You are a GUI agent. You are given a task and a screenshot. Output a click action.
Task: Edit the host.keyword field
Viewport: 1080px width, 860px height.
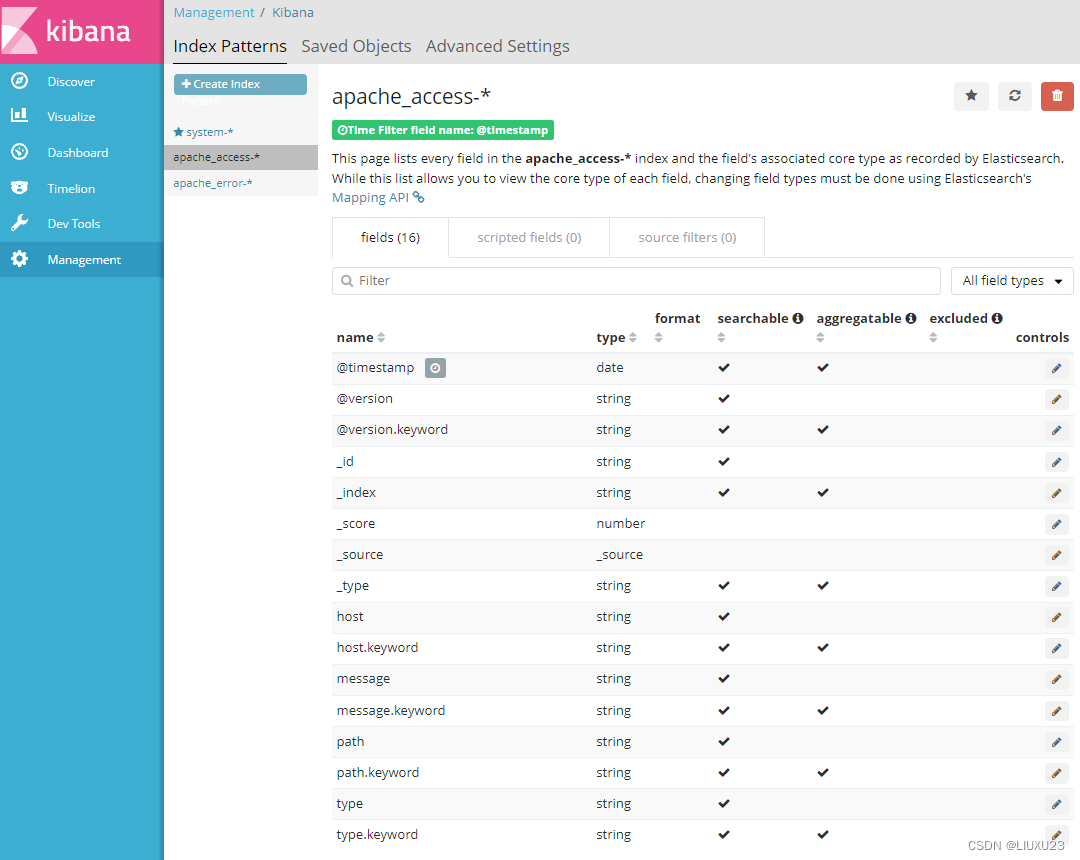pos(1057,648)
